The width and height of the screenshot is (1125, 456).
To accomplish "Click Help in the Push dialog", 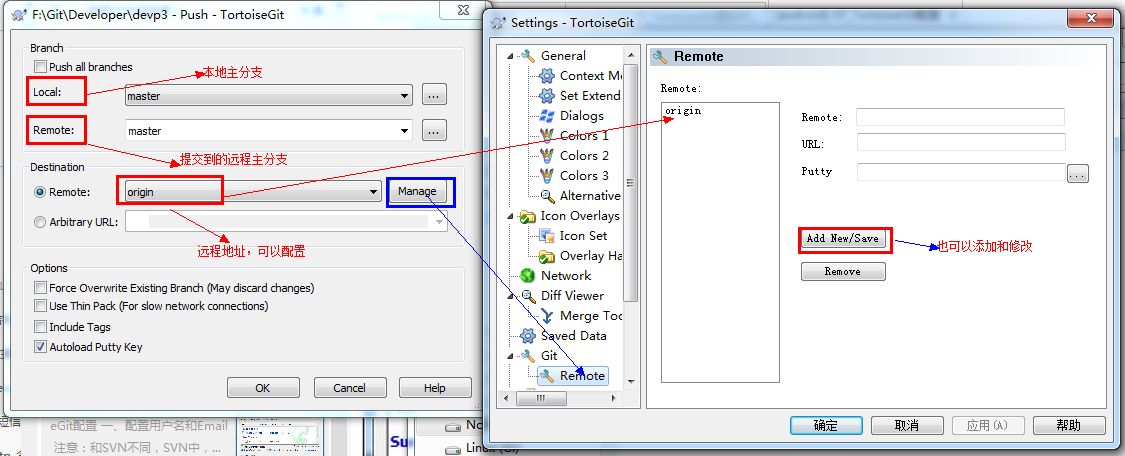I will 435,388.
